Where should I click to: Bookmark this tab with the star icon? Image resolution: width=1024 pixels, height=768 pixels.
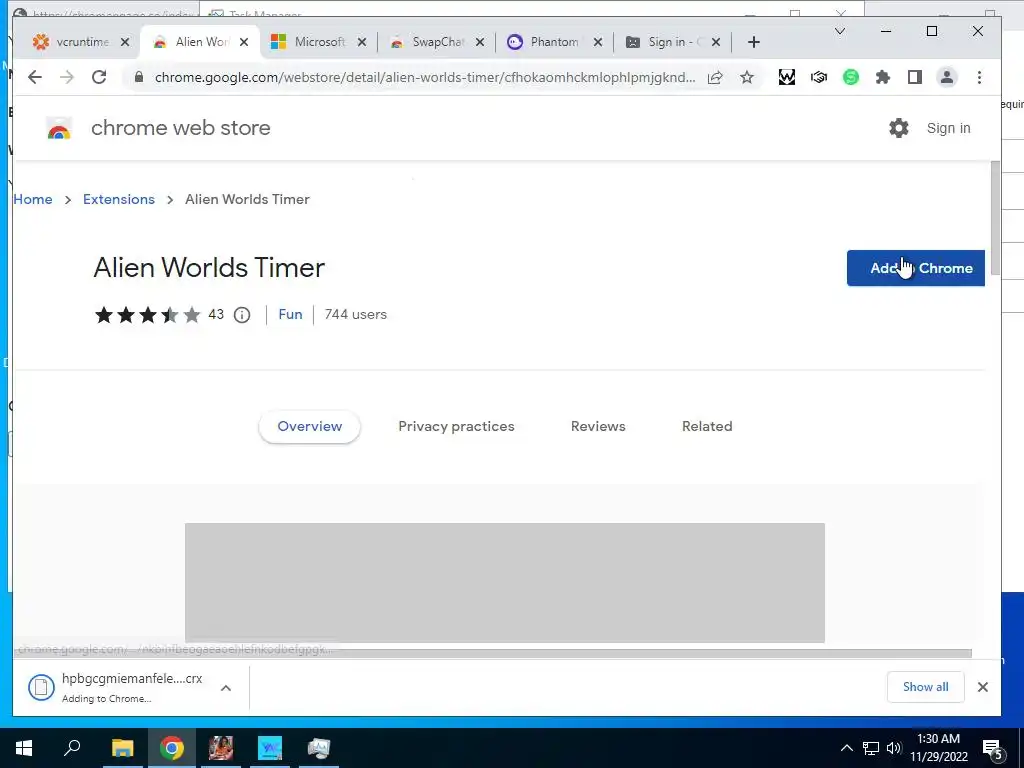747,77
